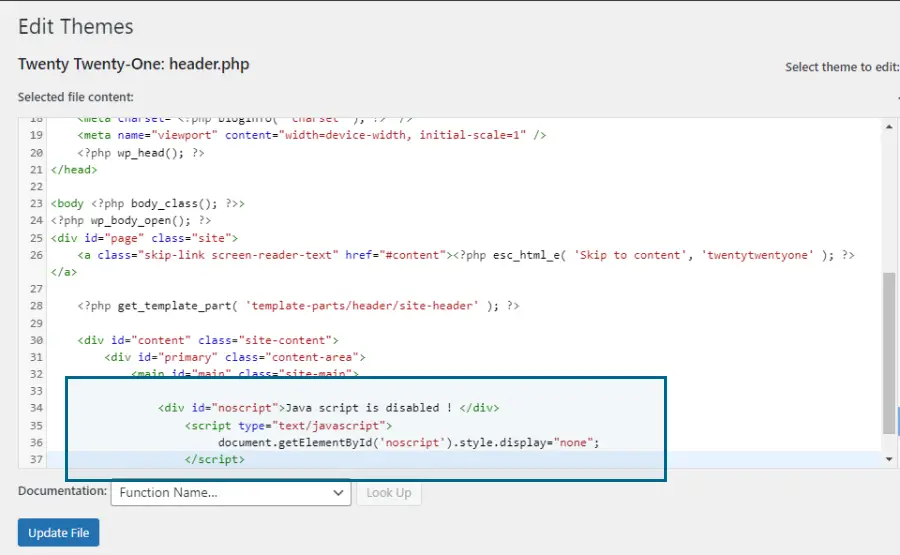Click the Edit Themes heading
This screenshot has height=555, width=900.
[76, 26]
